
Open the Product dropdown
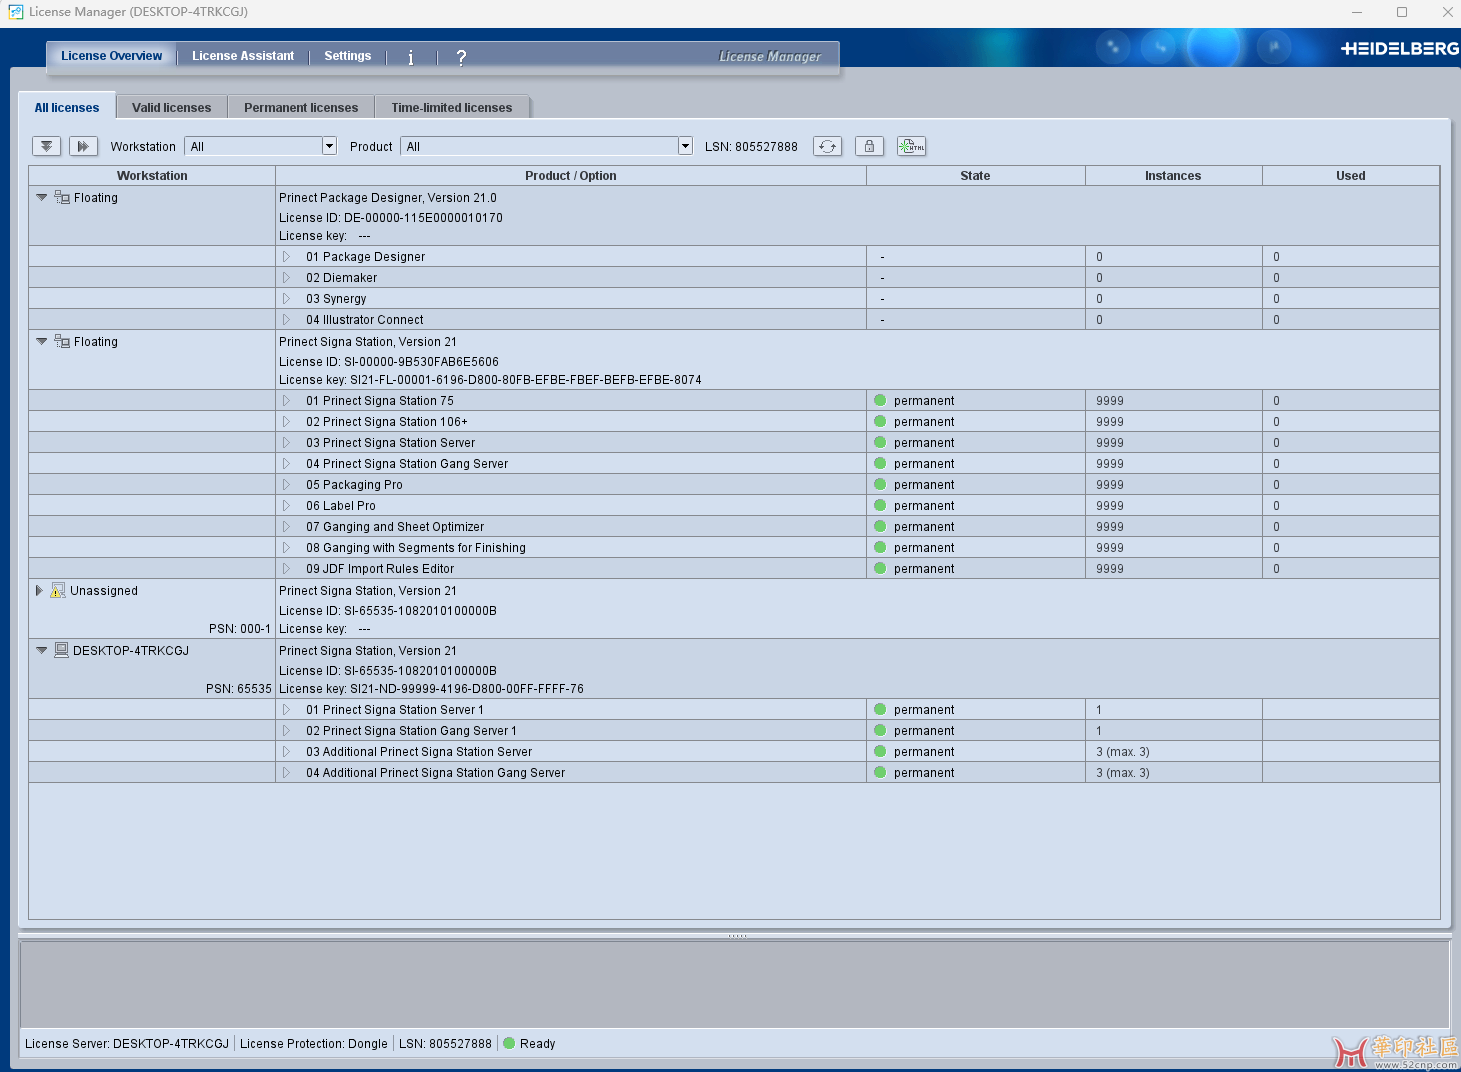point(685,146)
